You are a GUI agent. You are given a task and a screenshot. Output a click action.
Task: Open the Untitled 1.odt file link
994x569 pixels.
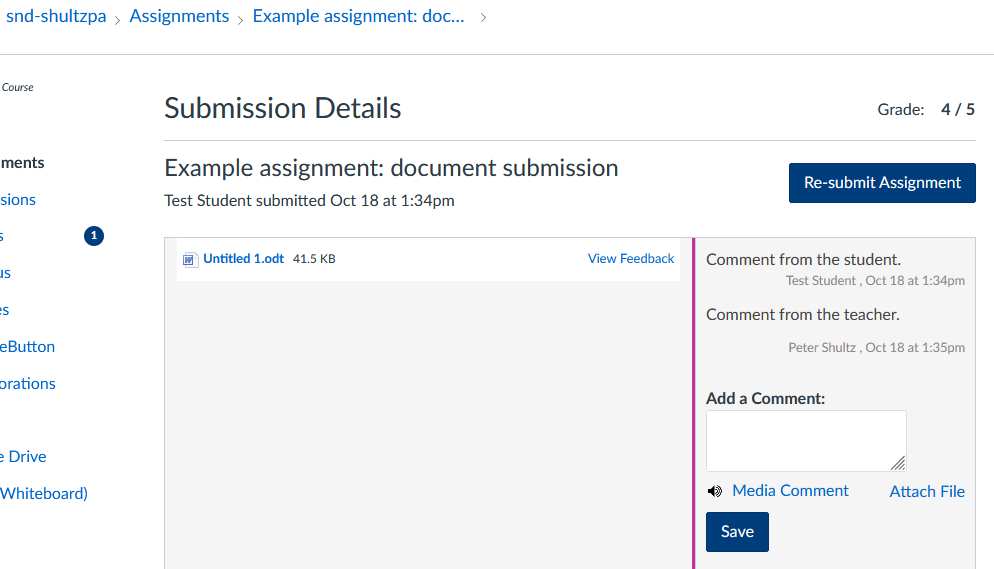coord(243,259)
